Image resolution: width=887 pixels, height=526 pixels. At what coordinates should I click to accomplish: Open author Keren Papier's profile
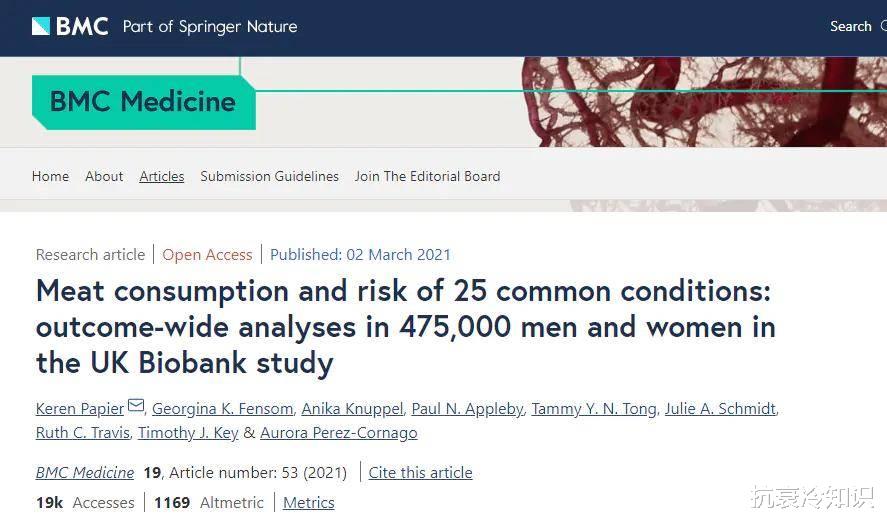tap(80, 408)
